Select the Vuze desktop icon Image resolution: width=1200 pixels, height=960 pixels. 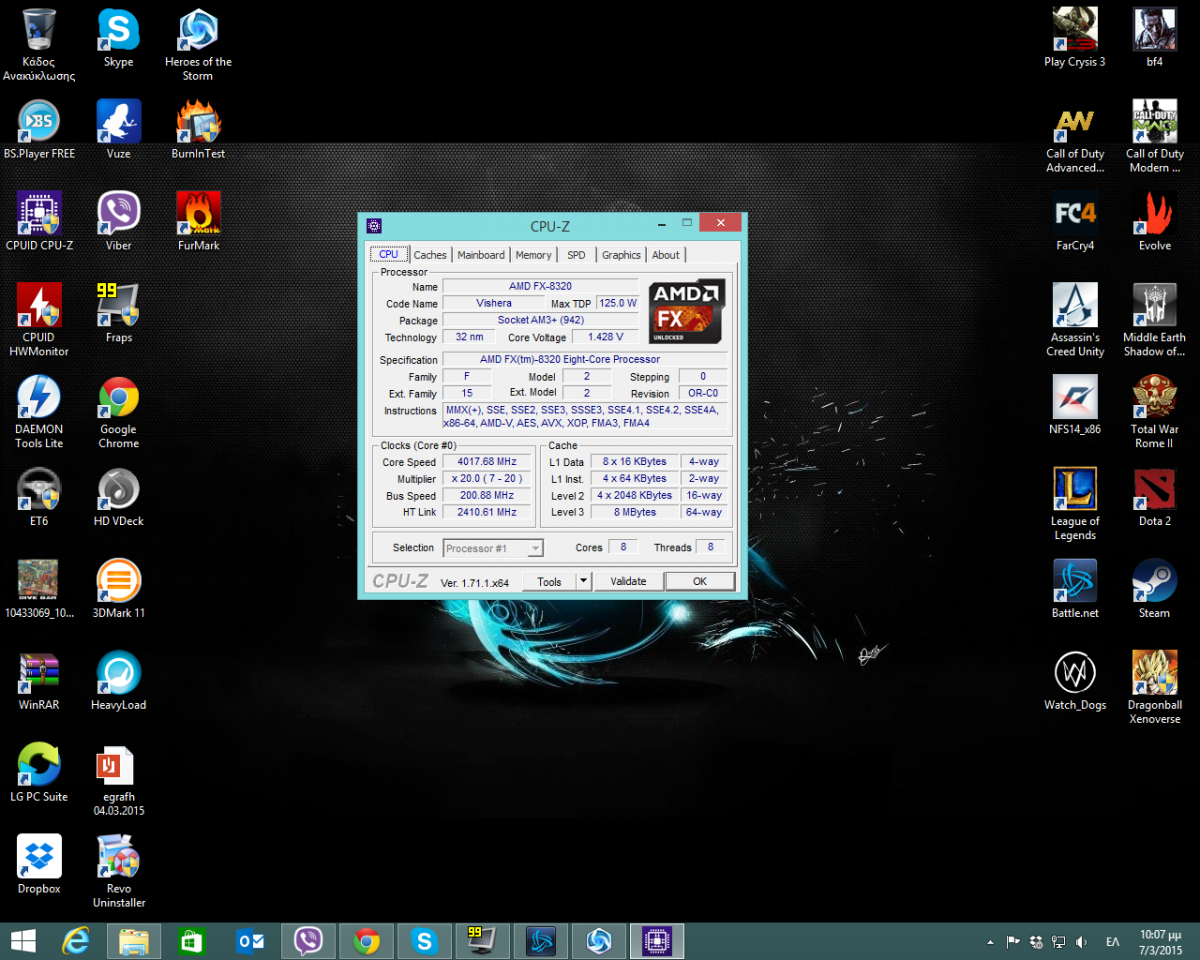[x=119, y=130]
